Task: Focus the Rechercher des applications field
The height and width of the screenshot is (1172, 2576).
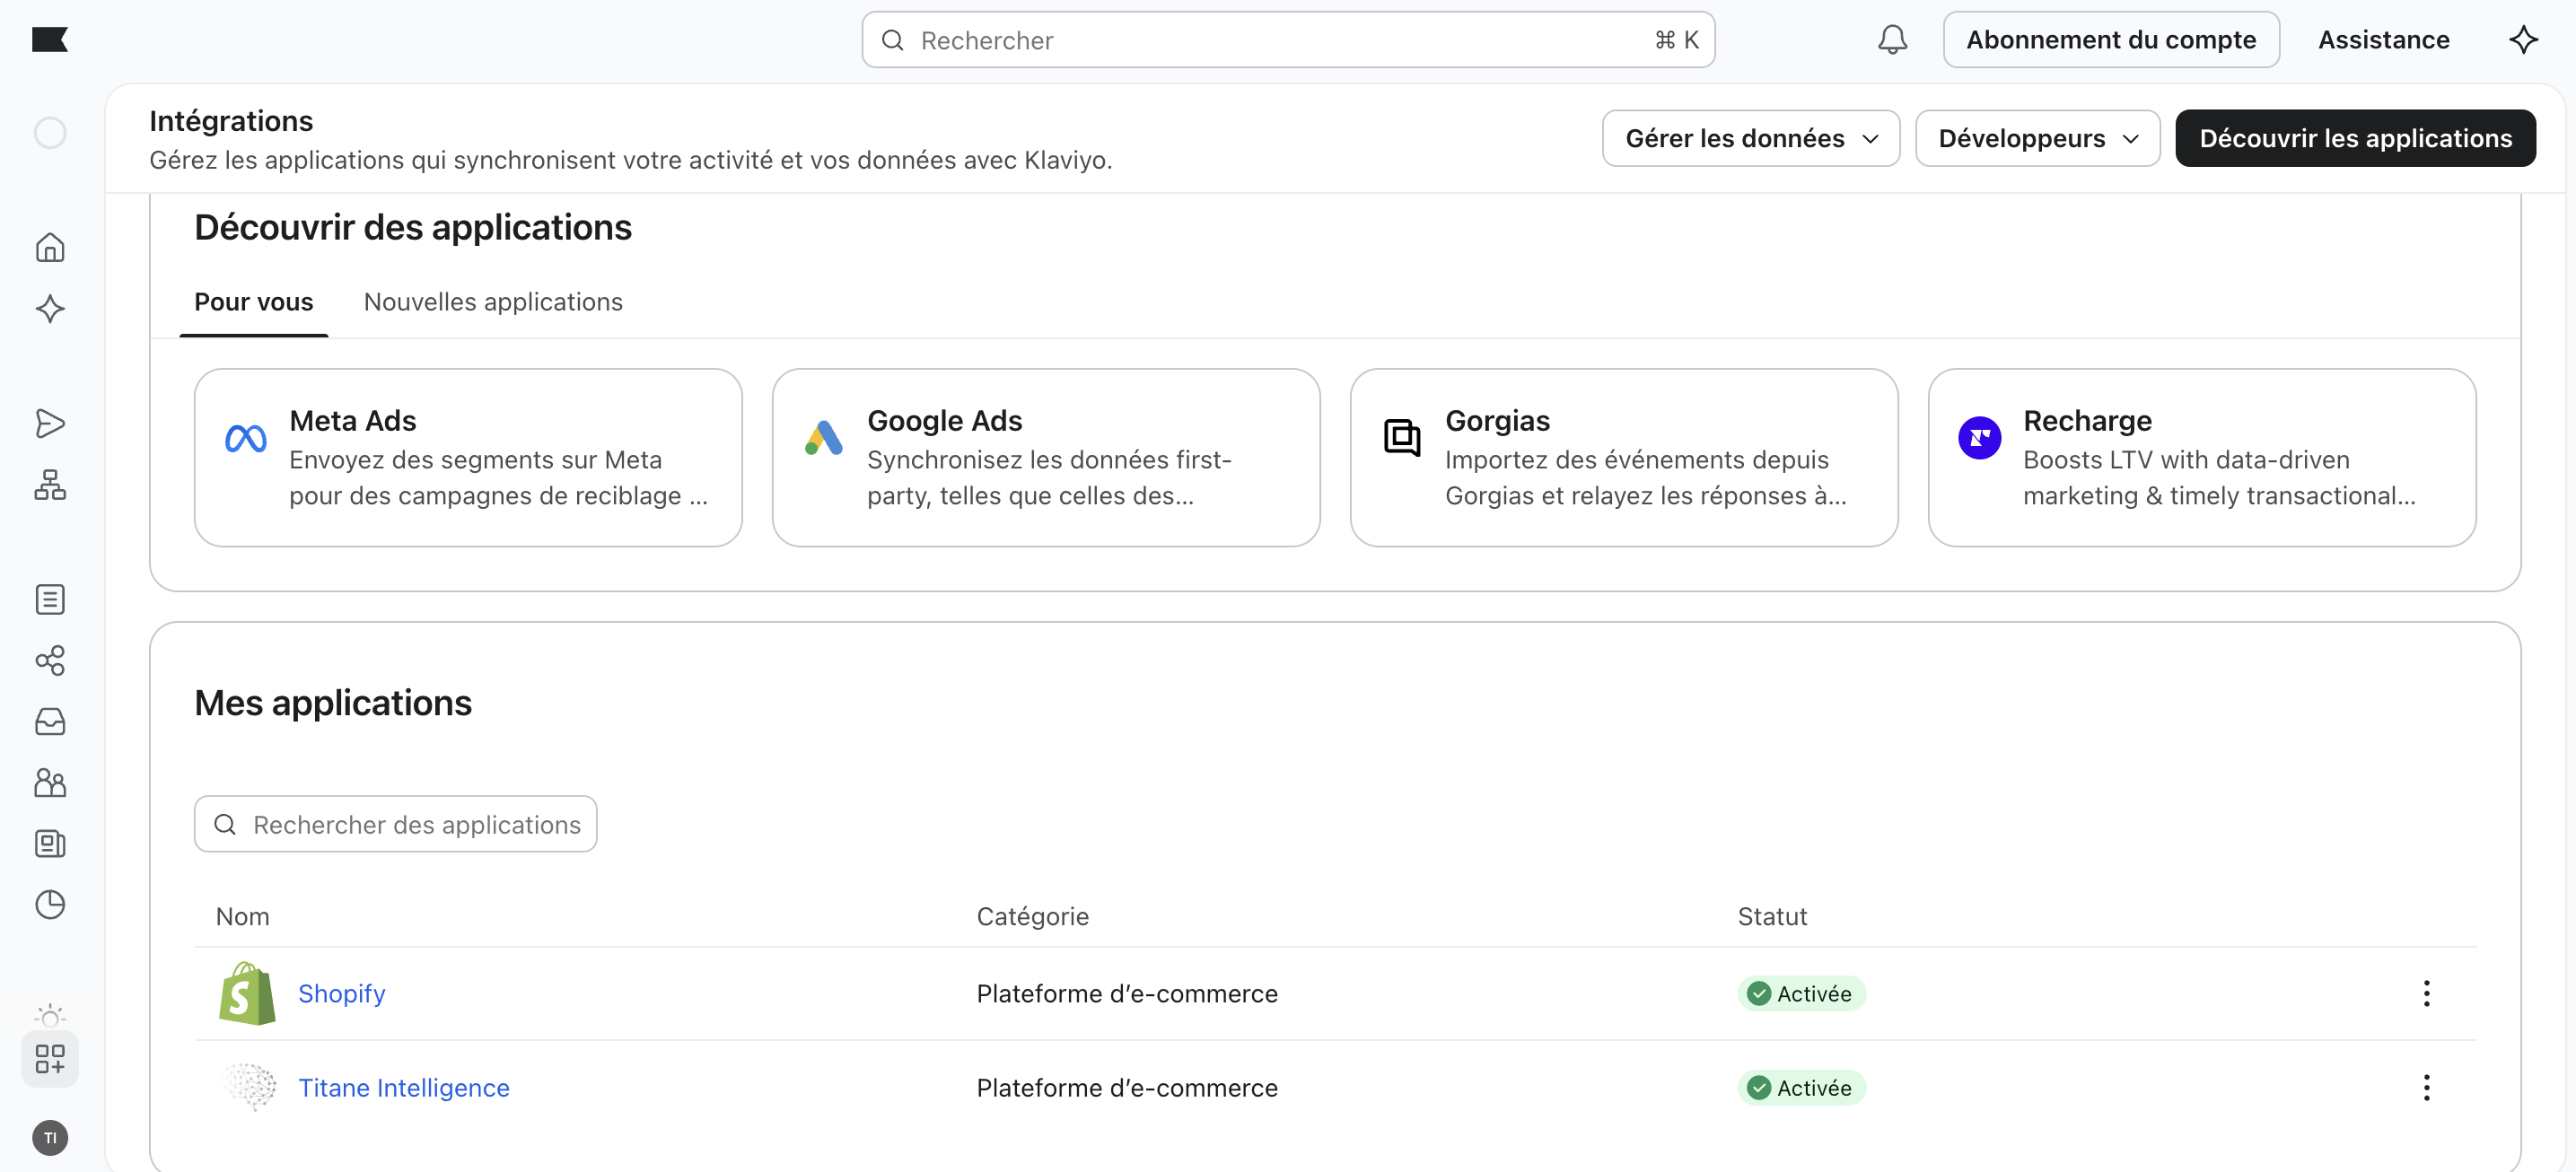Action: [396, 824]
